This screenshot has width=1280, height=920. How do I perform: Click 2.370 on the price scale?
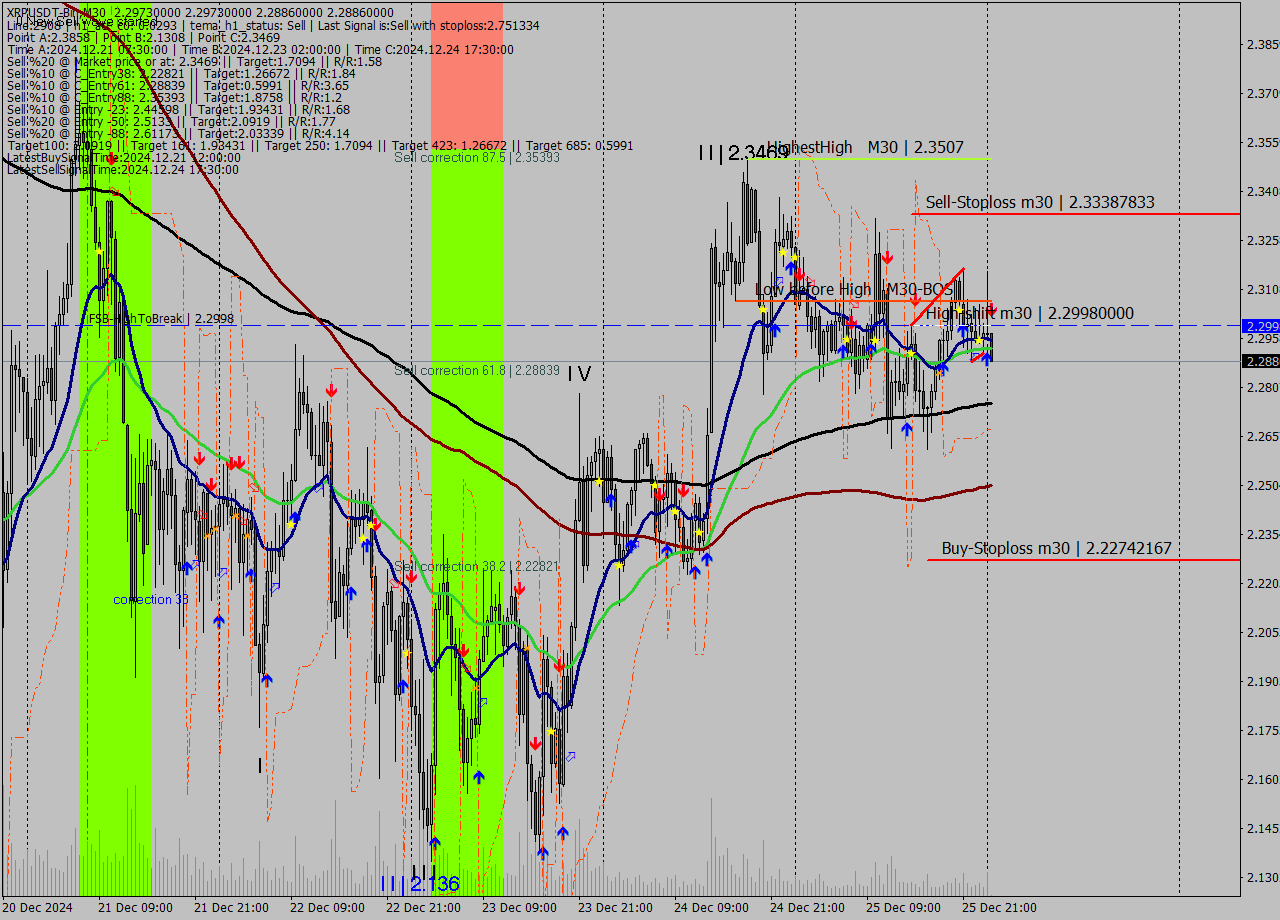click(1262, 93)
